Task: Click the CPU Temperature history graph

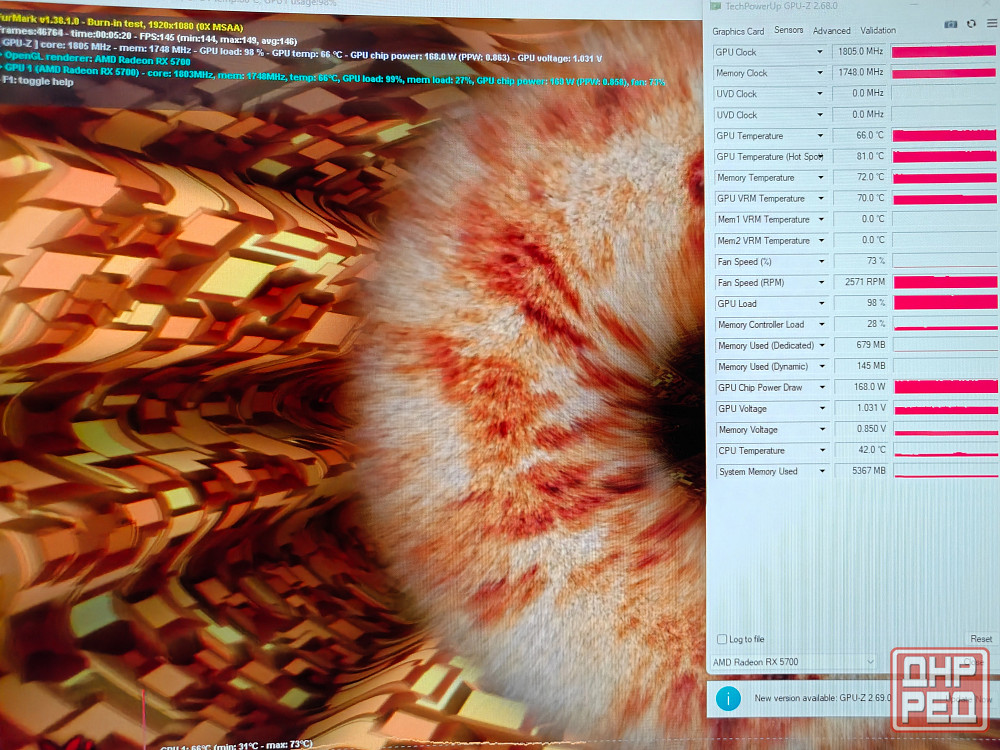Action: point(944,450)
